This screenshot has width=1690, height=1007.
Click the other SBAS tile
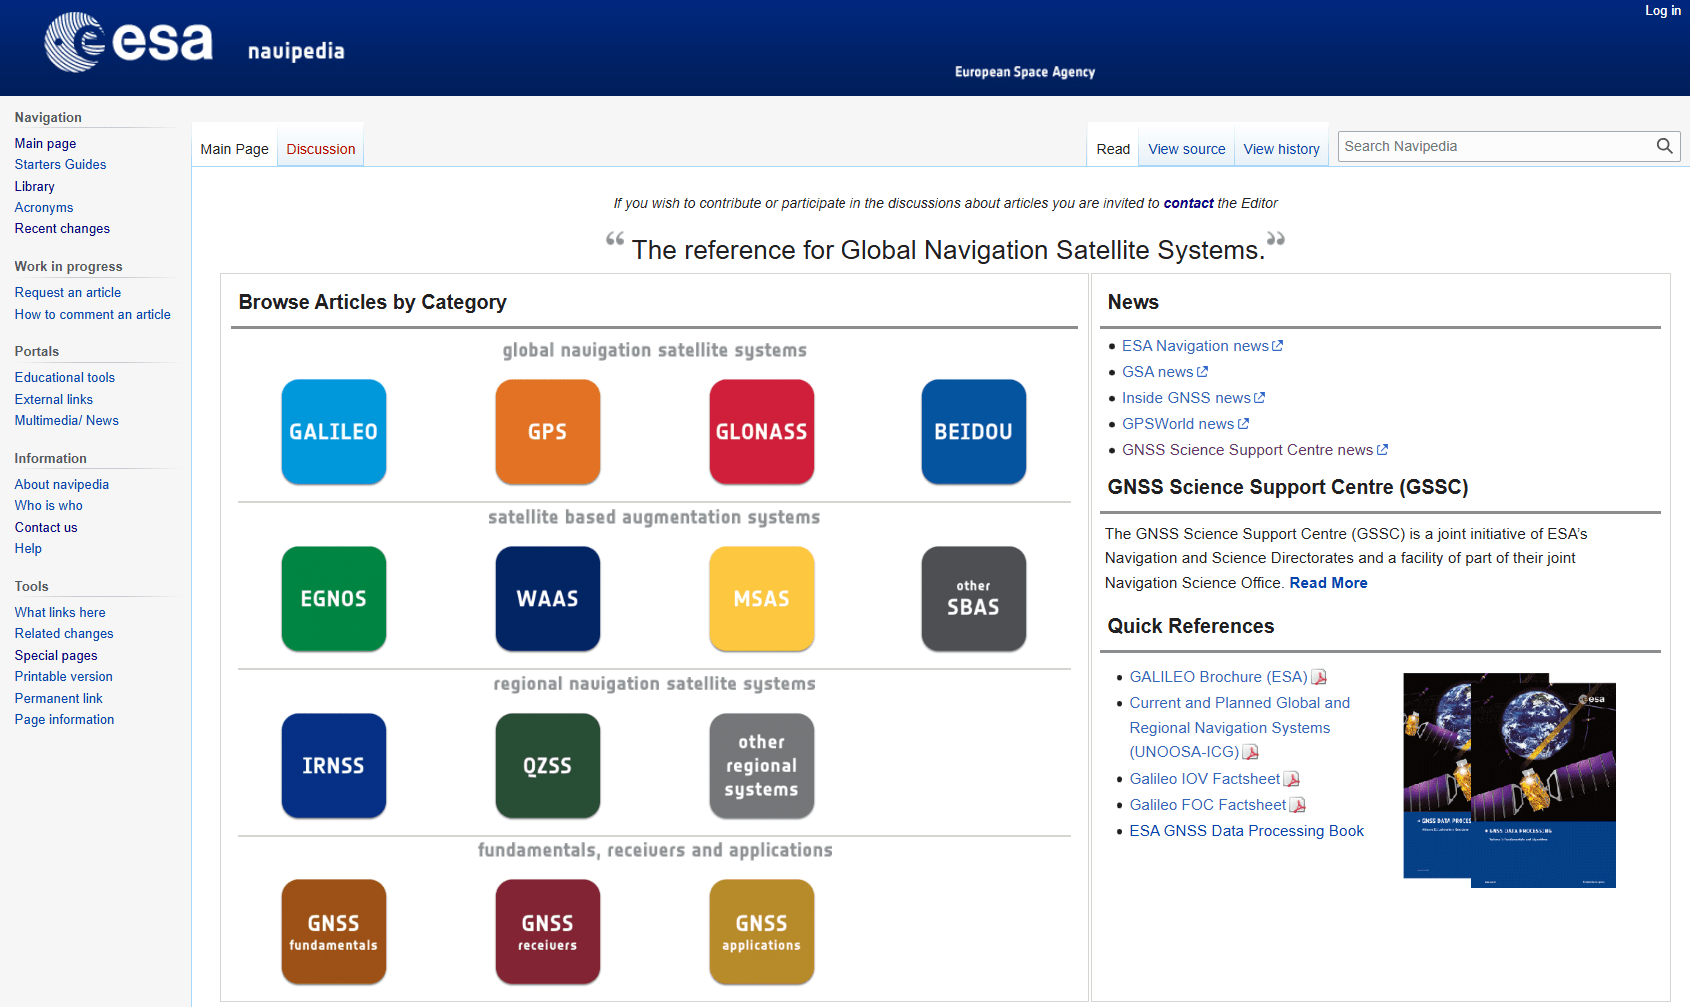[x=973, y=598]
